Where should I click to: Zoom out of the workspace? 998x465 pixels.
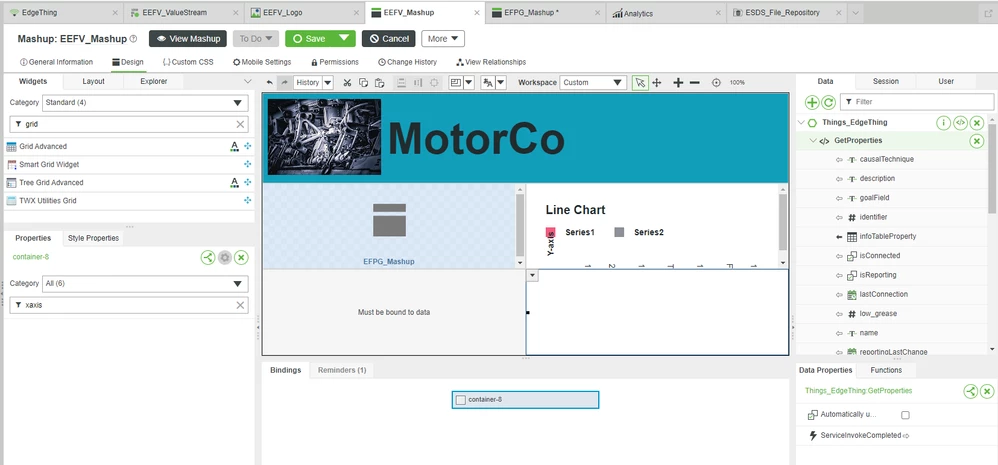[x=694, y=83]
